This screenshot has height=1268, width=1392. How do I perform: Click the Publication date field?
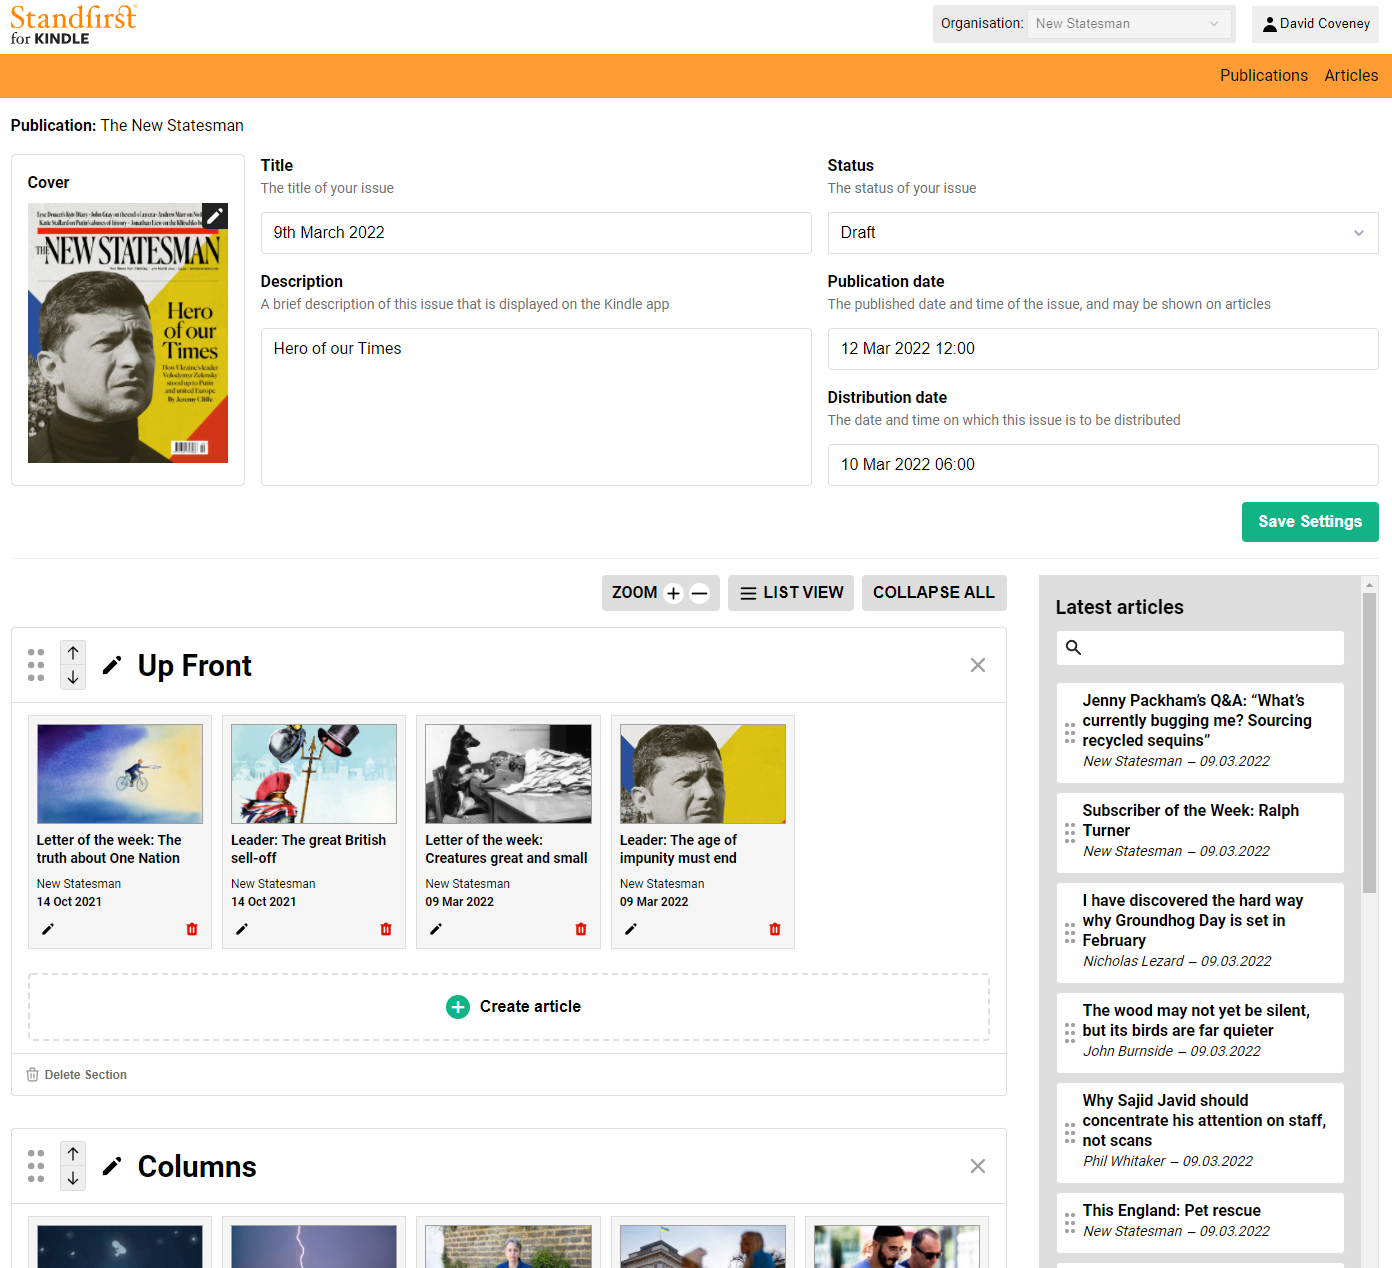[1103, 349]
